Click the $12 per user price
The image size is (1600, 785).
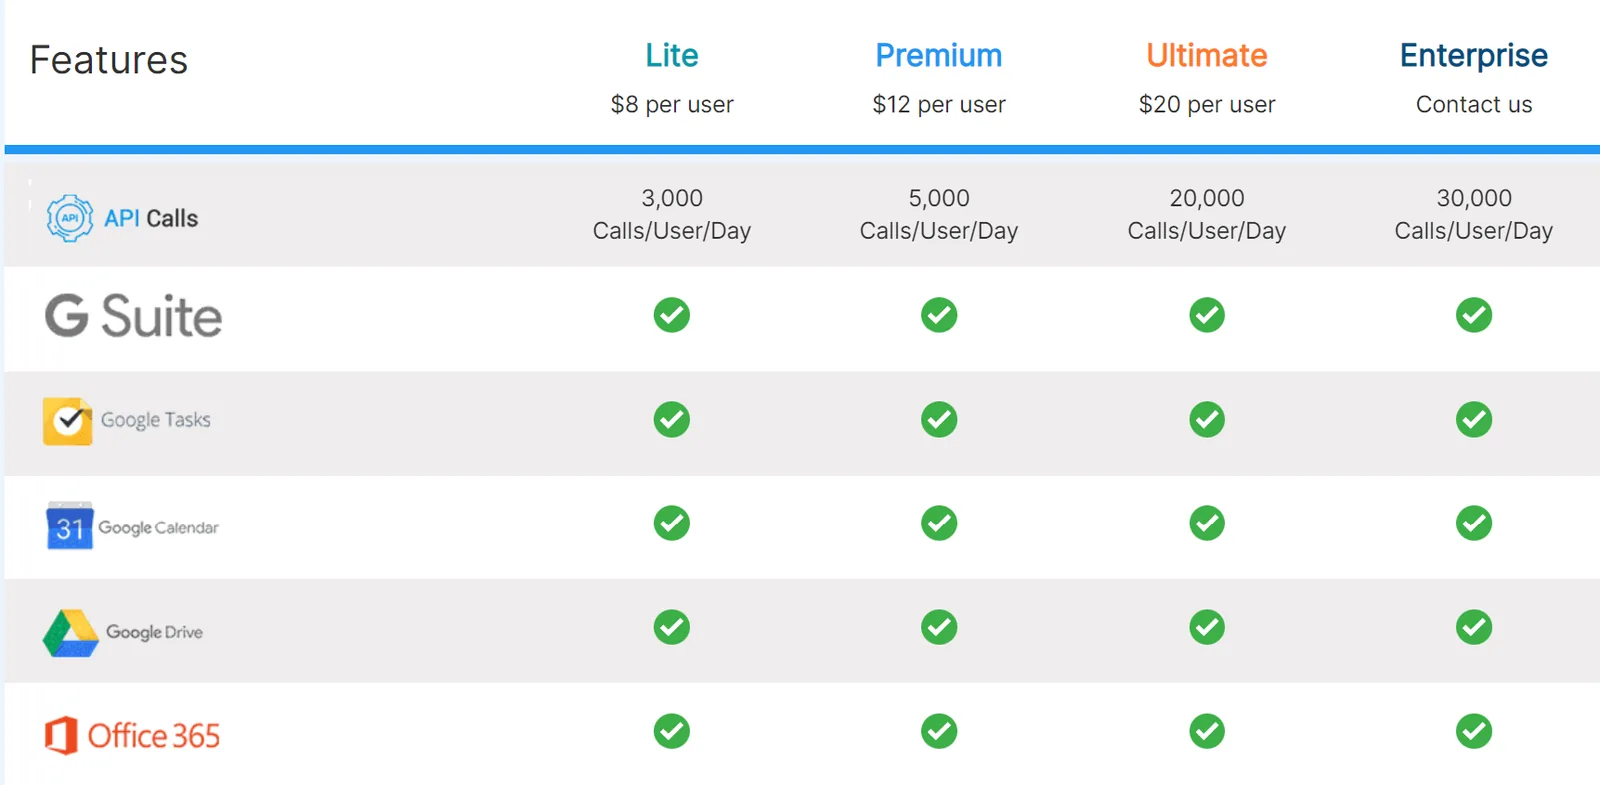pos(939,104)
